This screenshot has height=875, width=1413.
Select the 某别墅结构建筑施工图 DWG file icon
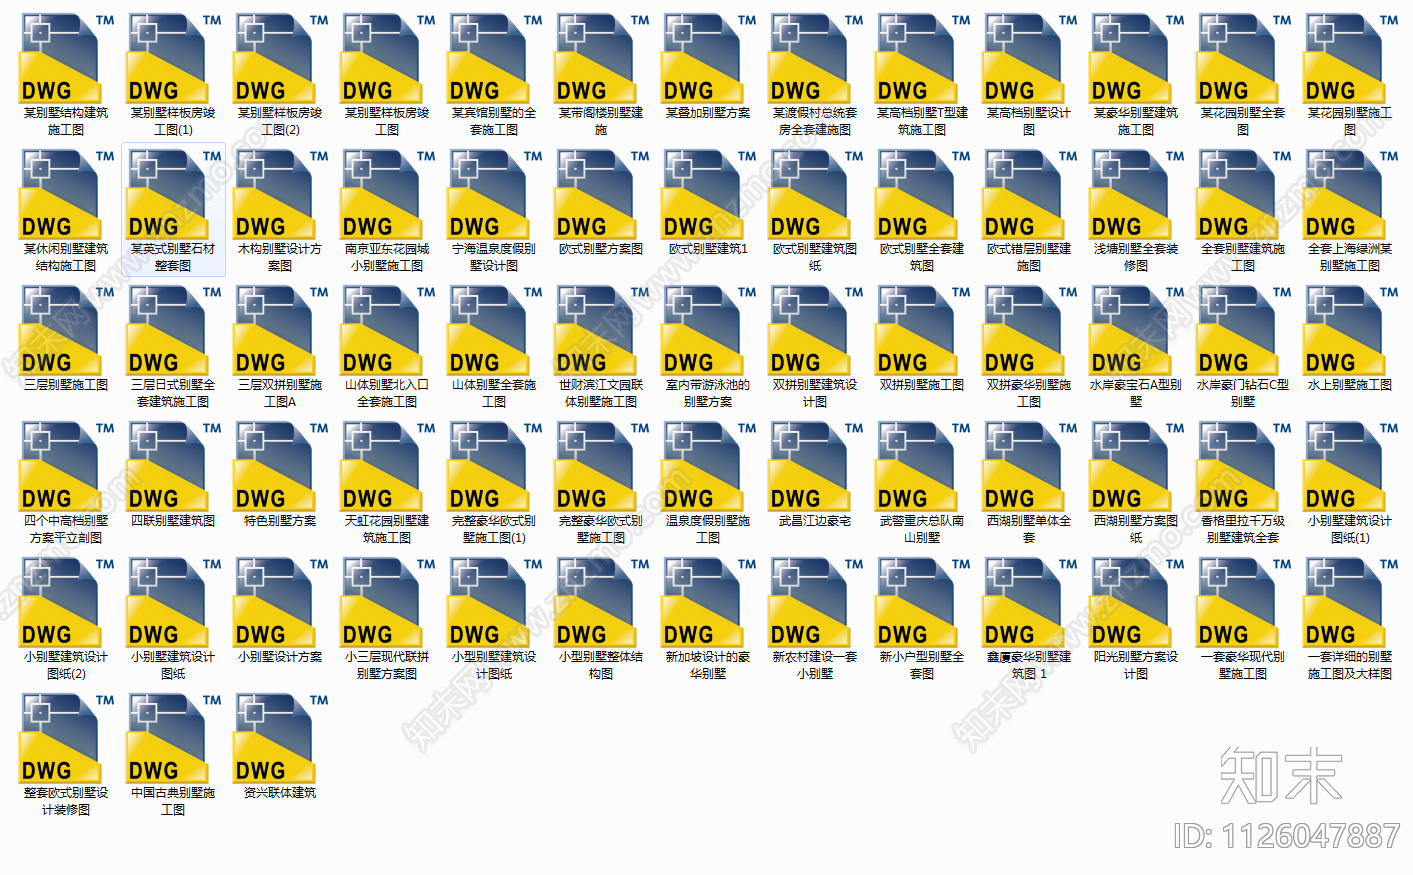(60, 59)
